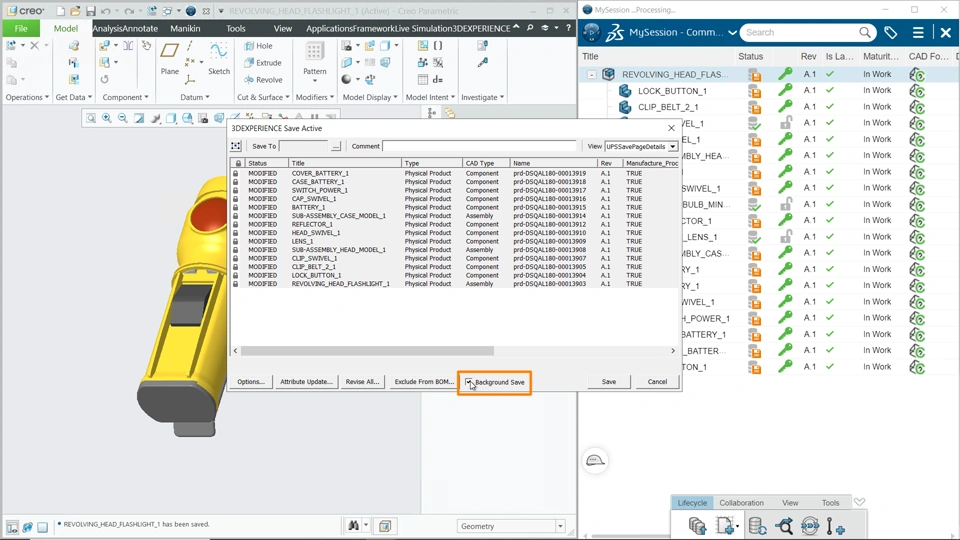The height and width of the screenshot is (540, 960).
Task: Select the Revolve tool
Action: pos(263,80)
